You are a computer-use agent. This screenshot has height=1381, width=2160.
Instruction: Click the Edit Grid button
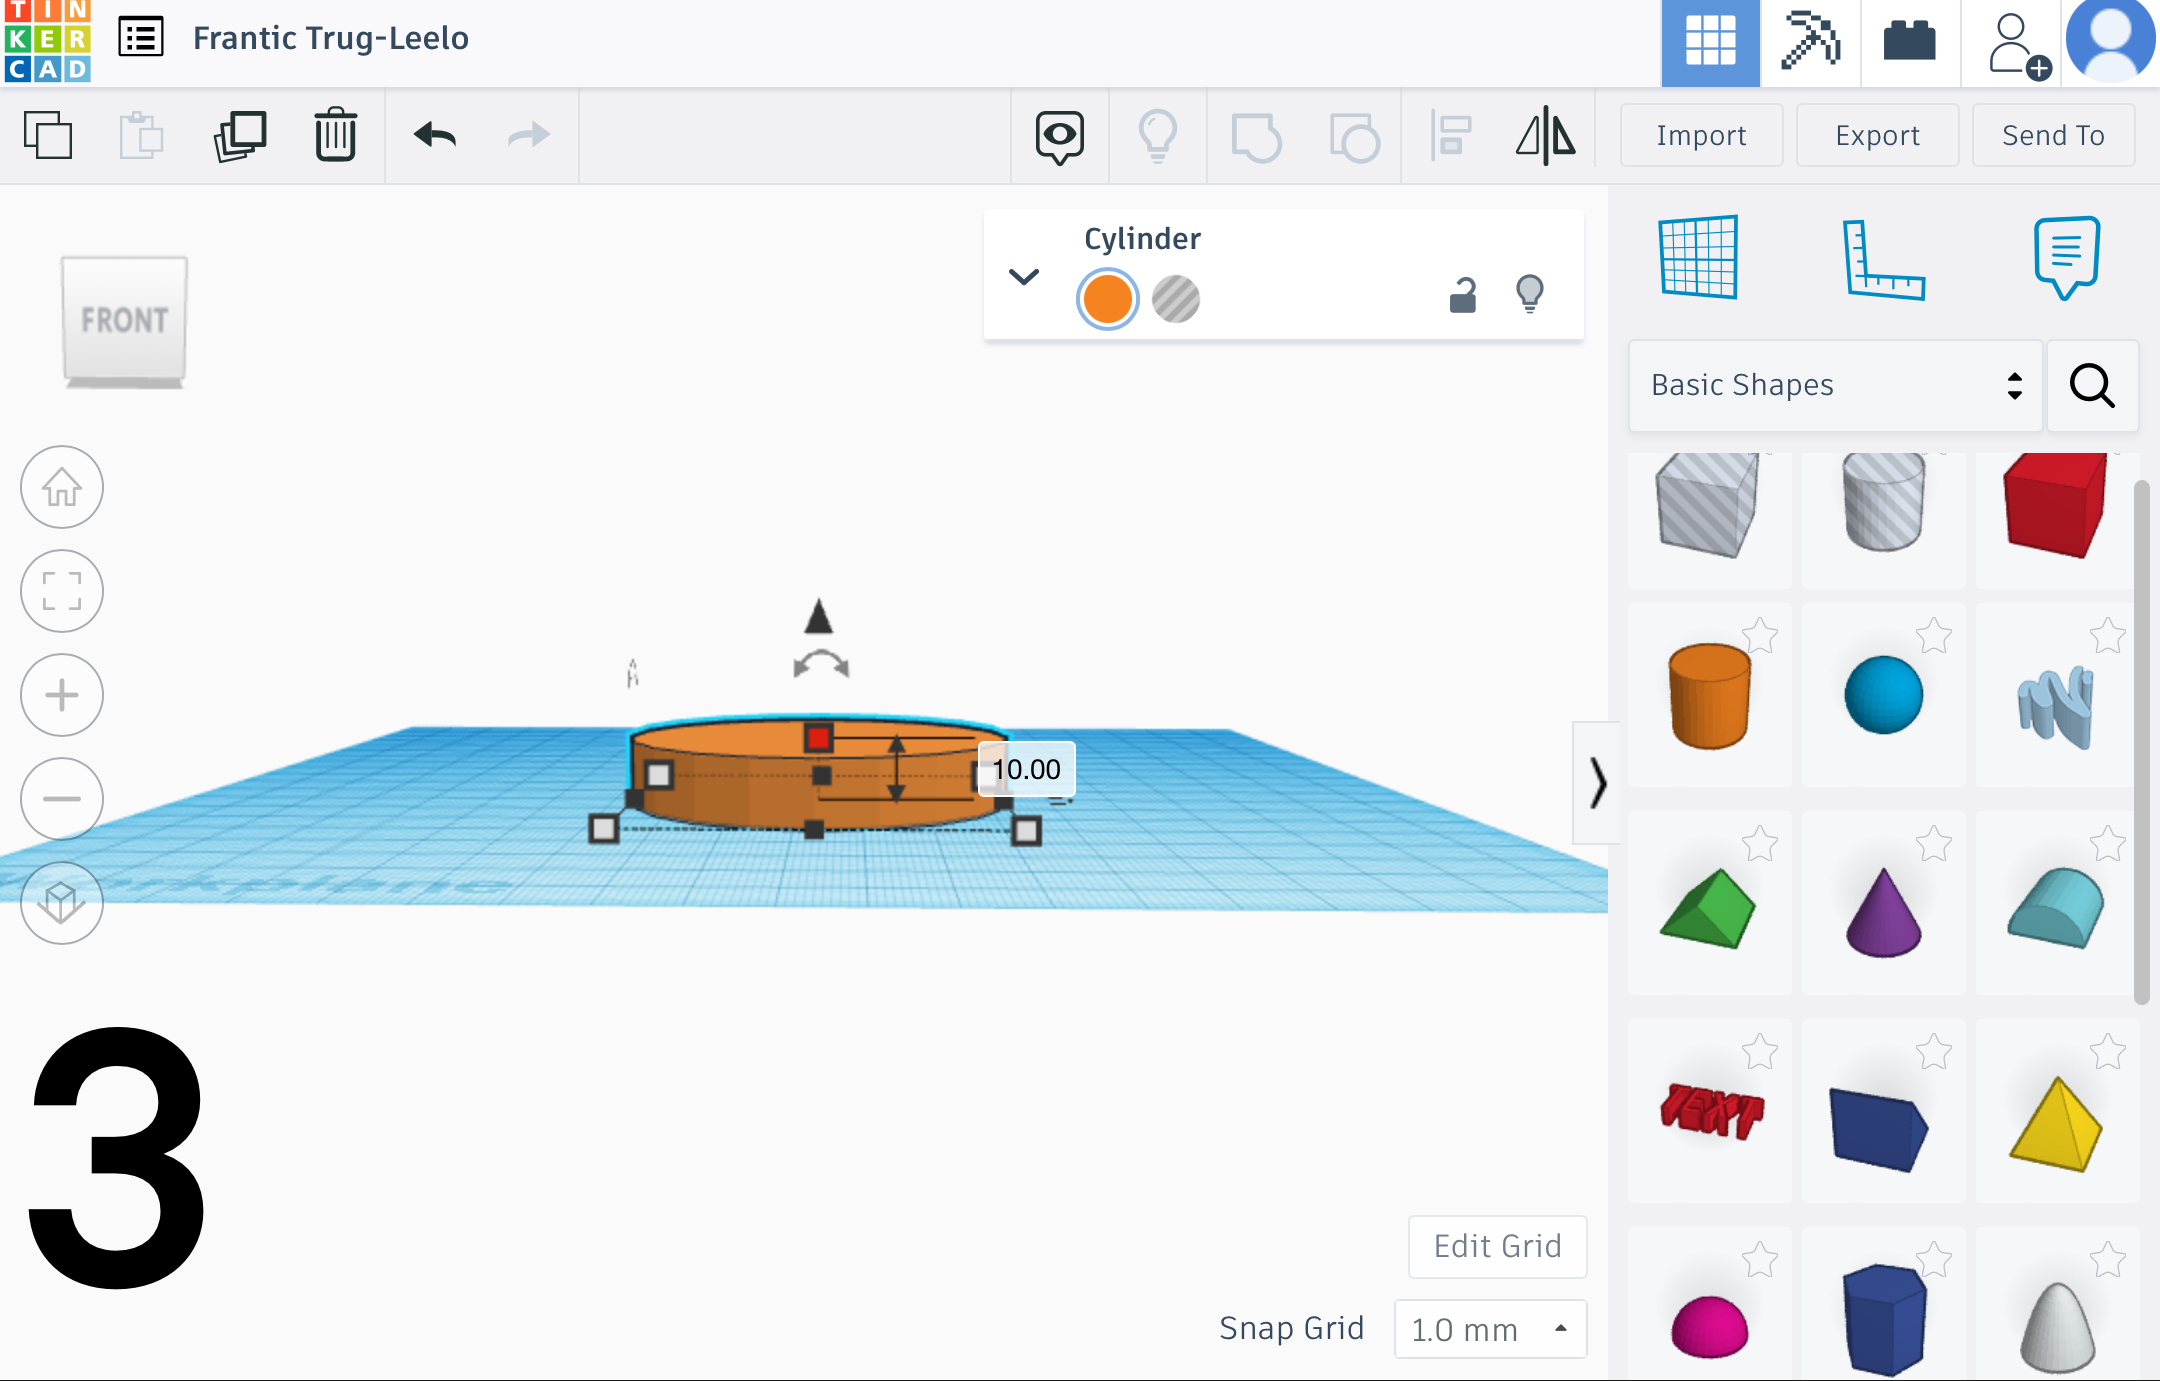[1497, 1246]
